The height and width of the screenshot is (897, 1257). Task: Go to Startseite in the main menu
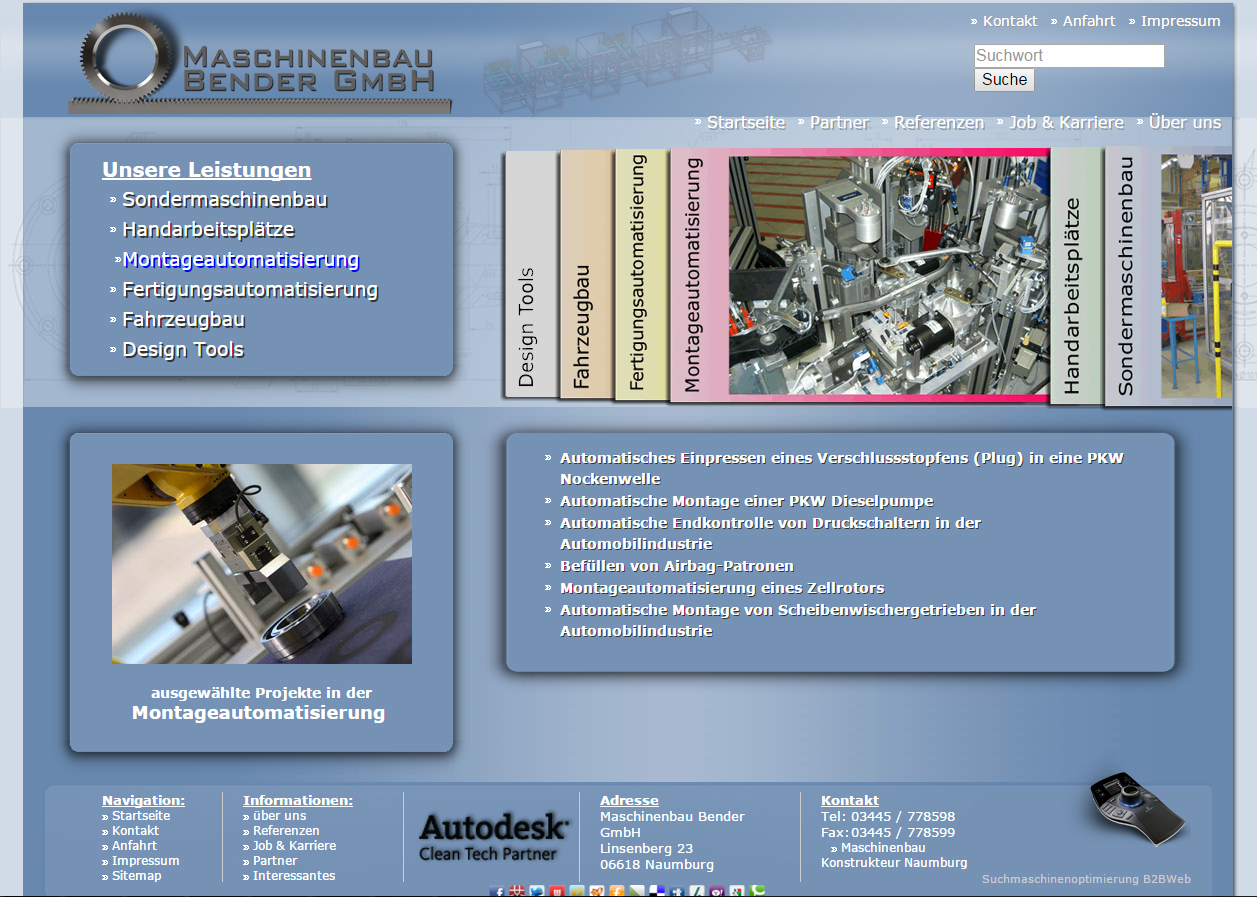(746, 123)
